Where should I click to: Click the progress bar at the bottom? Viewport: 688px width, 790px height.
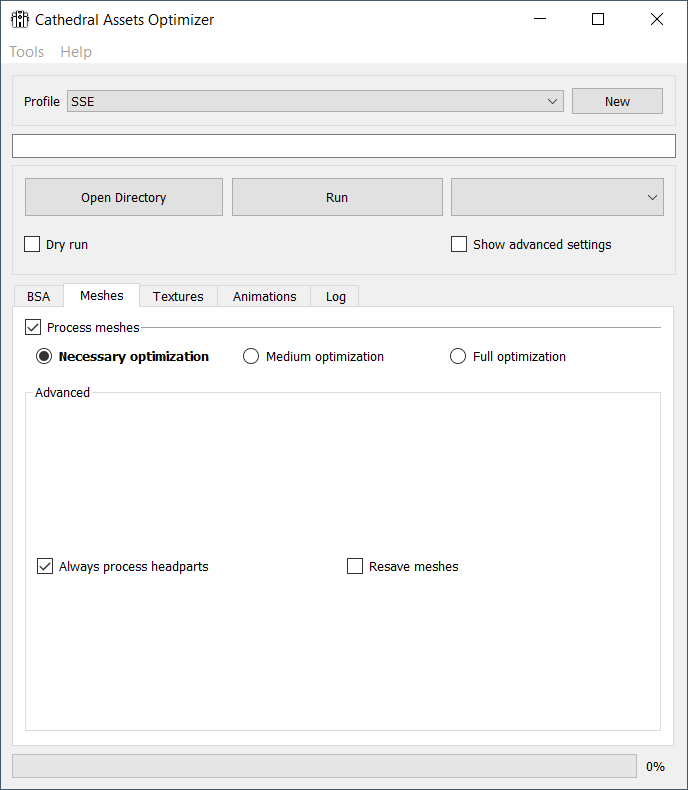[x=324, y=766]
